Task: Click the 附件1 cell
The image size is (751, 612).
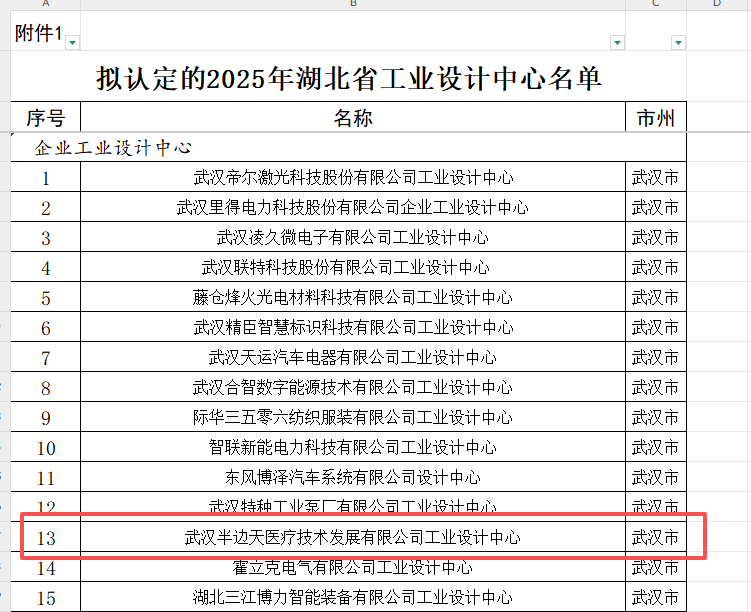Action: point(39,34)
